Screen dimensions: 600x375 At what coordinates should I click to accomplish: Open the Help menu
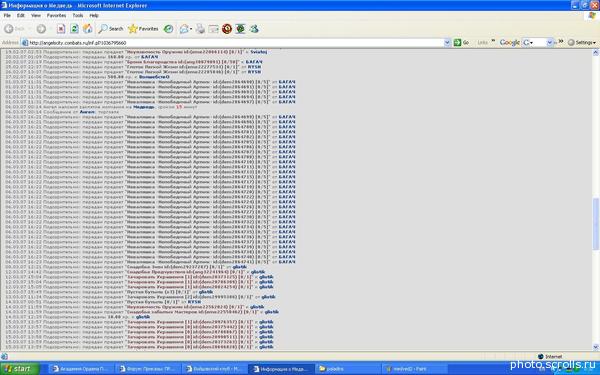click(x=94, y=15)
